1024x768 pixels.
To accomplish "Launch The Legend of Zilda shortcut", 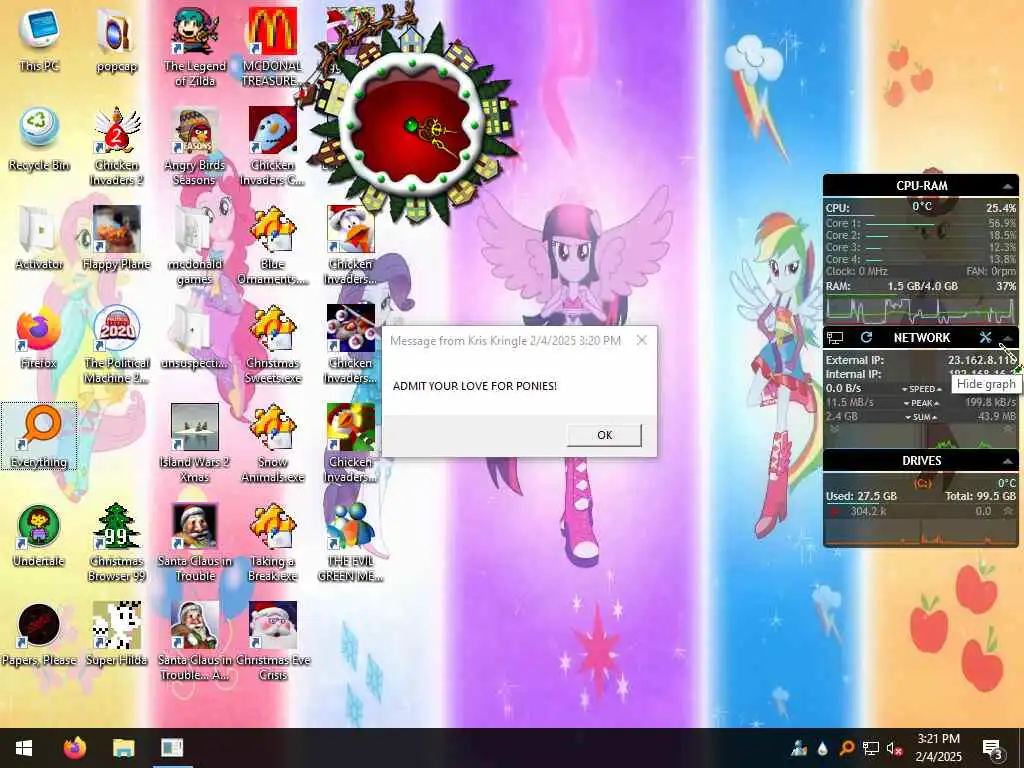I will (195, 47).
